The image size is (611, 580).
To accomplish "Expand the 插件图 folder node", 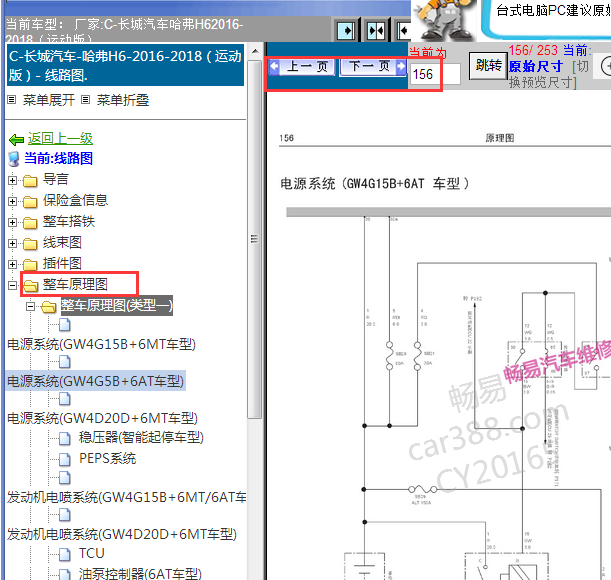I will (x=12, y=264).
